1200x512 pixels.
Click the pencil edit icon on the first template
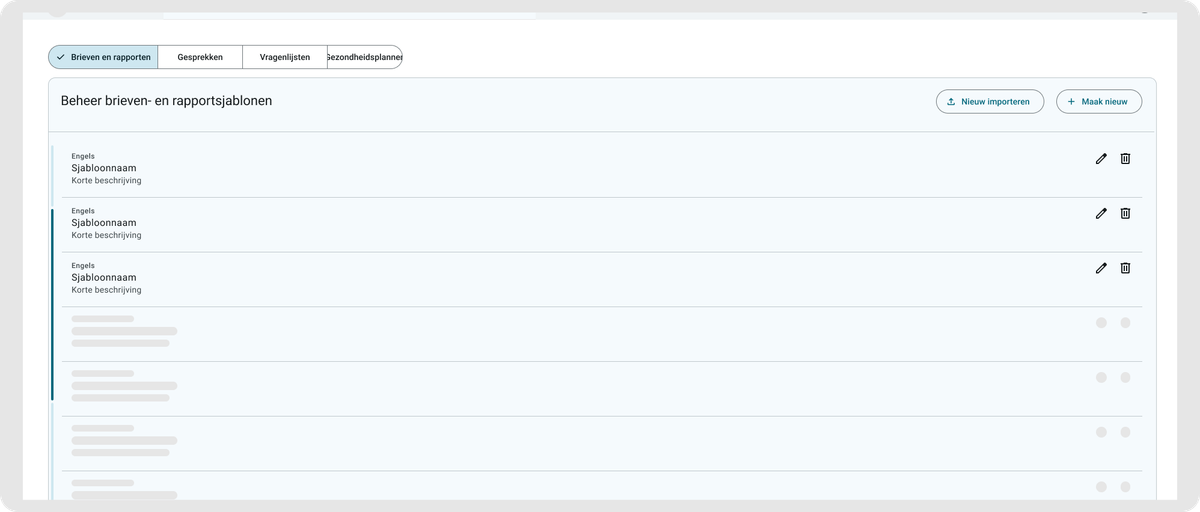click(x=1101, y=158)
